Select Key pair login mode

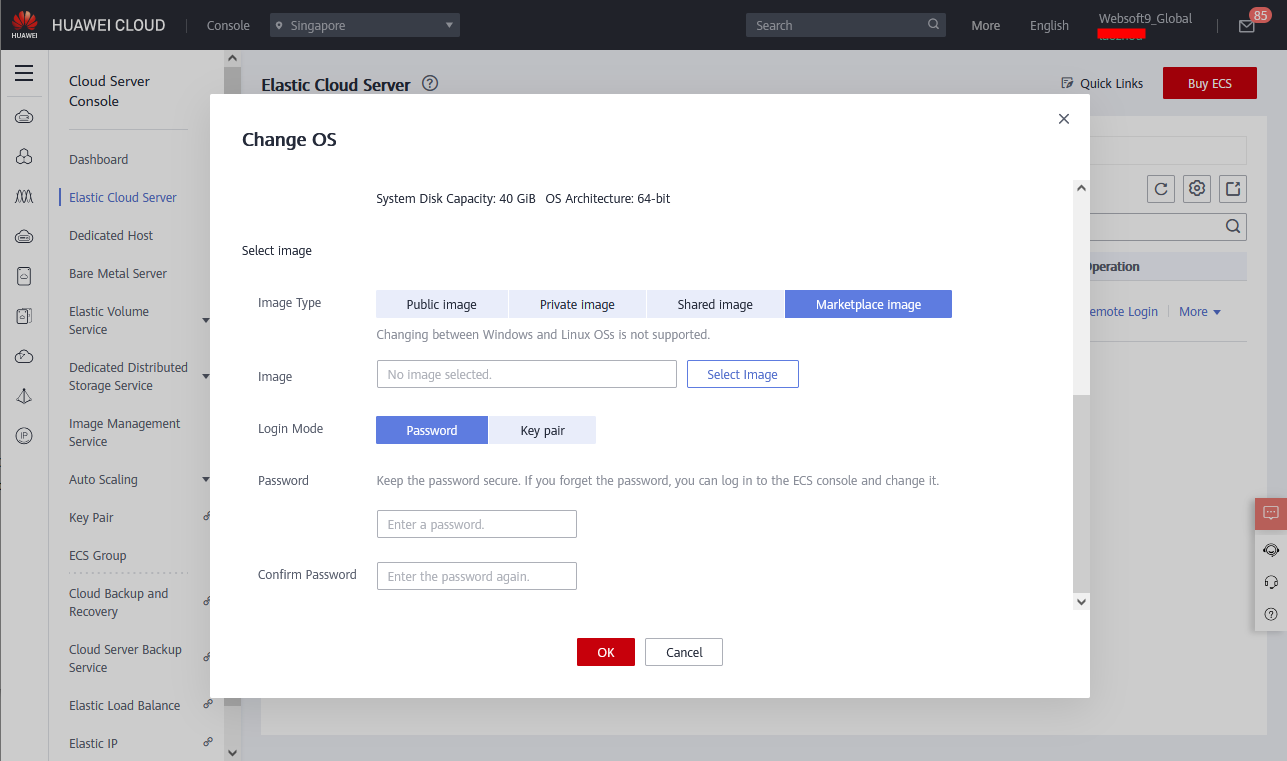pyautogui.click(x=542, y=430)
